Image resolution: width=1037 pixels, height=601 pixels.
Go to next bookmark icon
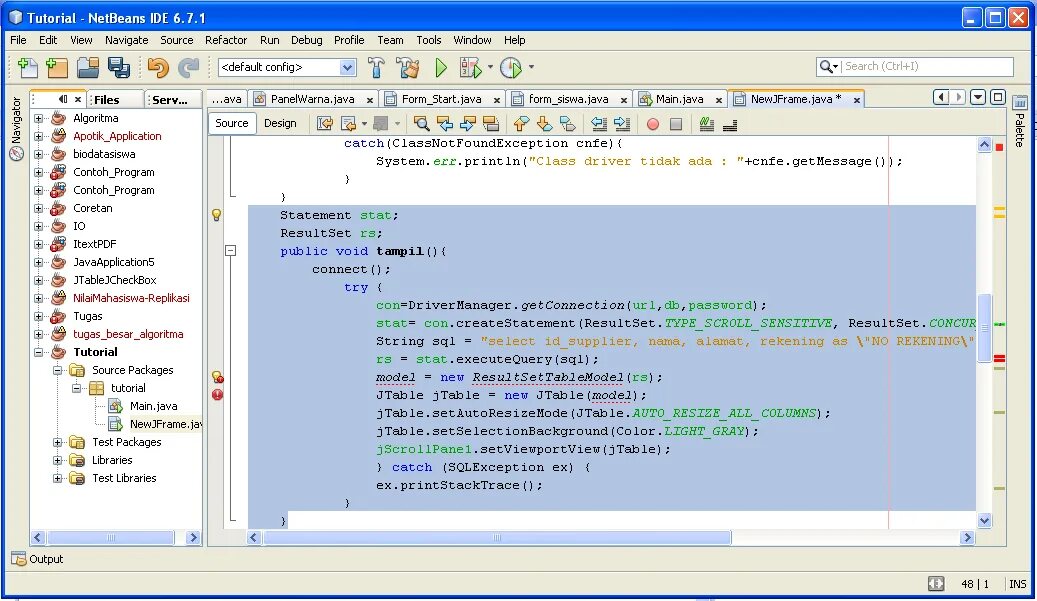coord(544,124)
